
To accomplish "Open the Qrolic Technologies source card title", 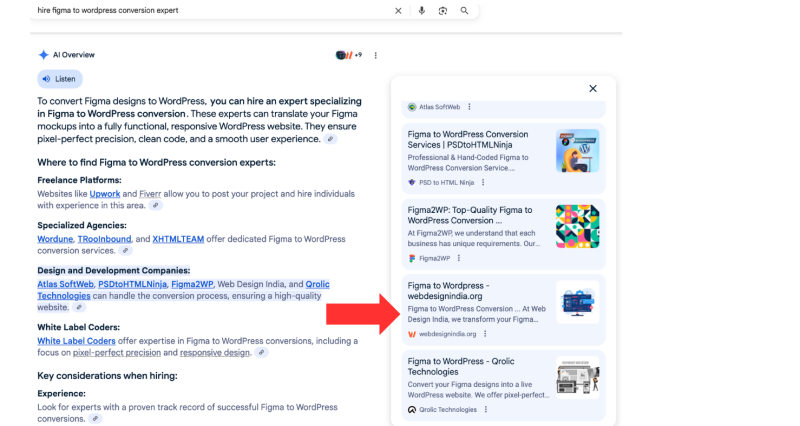I will pyautogui.click(x=461, y=366).
